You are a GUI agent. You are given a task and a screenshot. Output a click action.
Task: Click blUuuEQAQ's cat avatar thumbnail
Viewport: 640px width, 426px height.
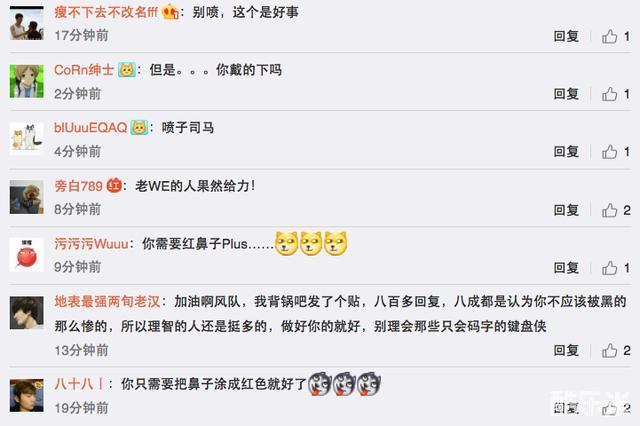[x=27, y=139]
